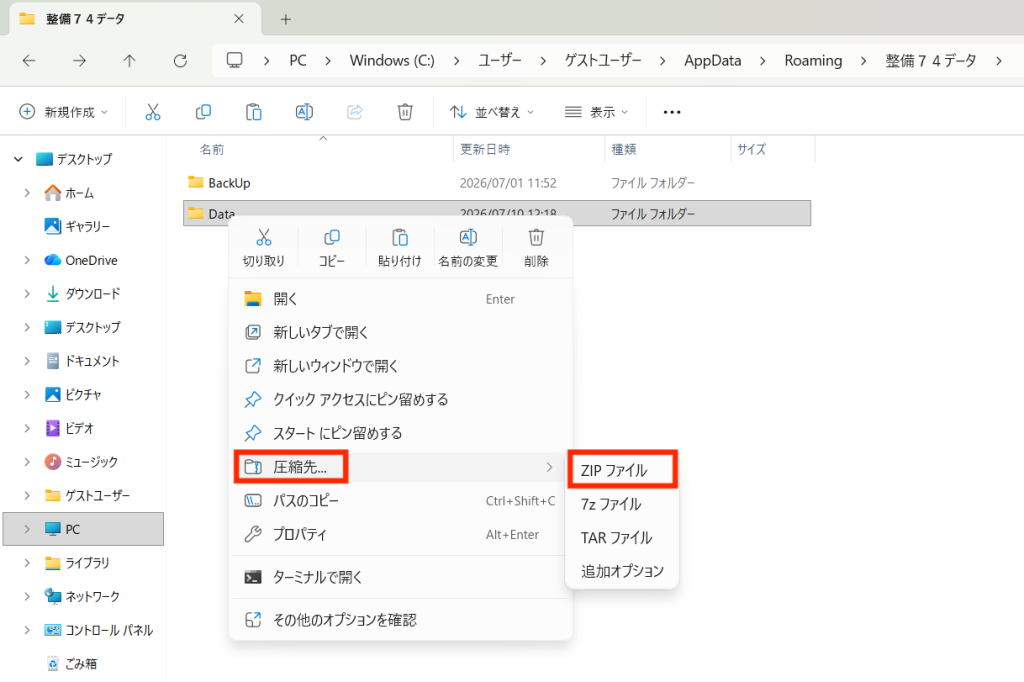1024x682 pixels.
Task: Choose スタート にピン留めする
Action: pos(400,433)
